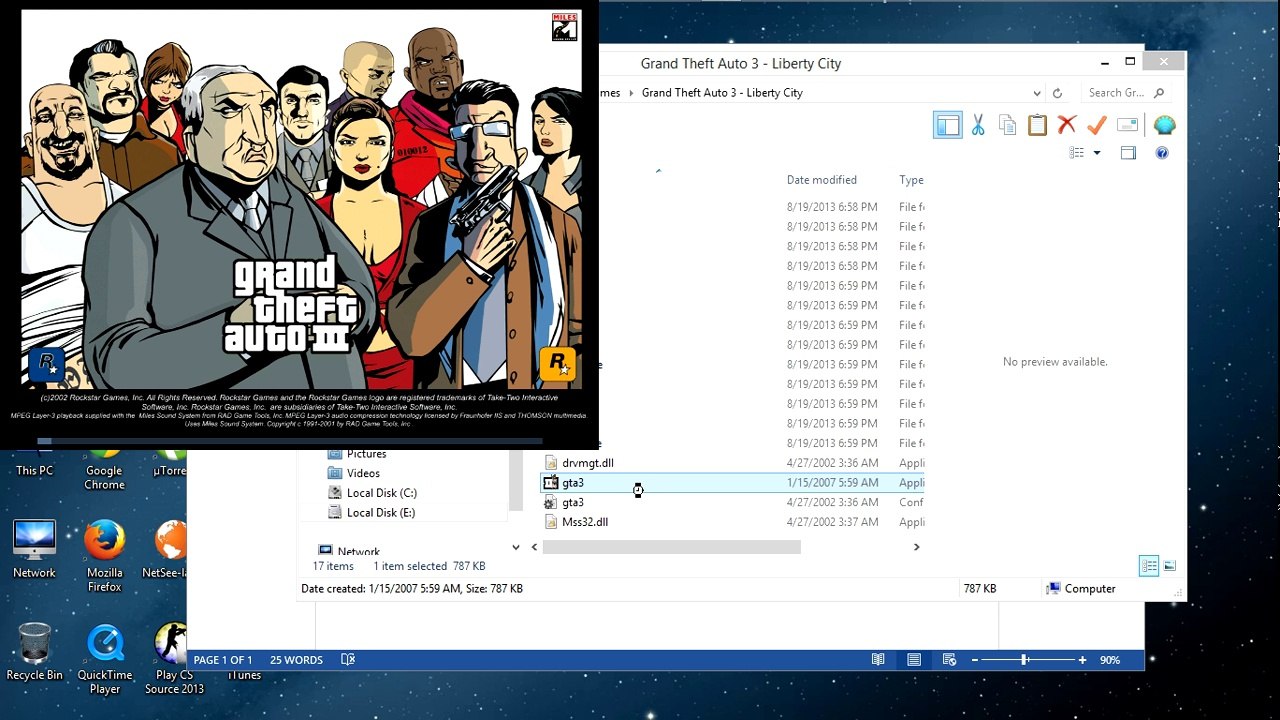Click the orange checkmark Properties icon
This screenshot has height=720, width=1280.
1097,125
